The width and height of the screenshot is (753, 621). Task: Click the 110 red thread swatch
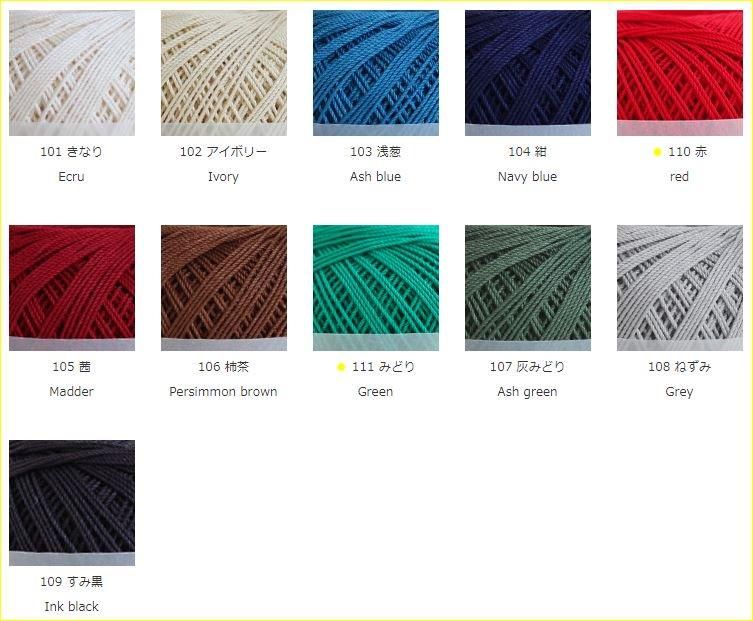tap(680, 73)
